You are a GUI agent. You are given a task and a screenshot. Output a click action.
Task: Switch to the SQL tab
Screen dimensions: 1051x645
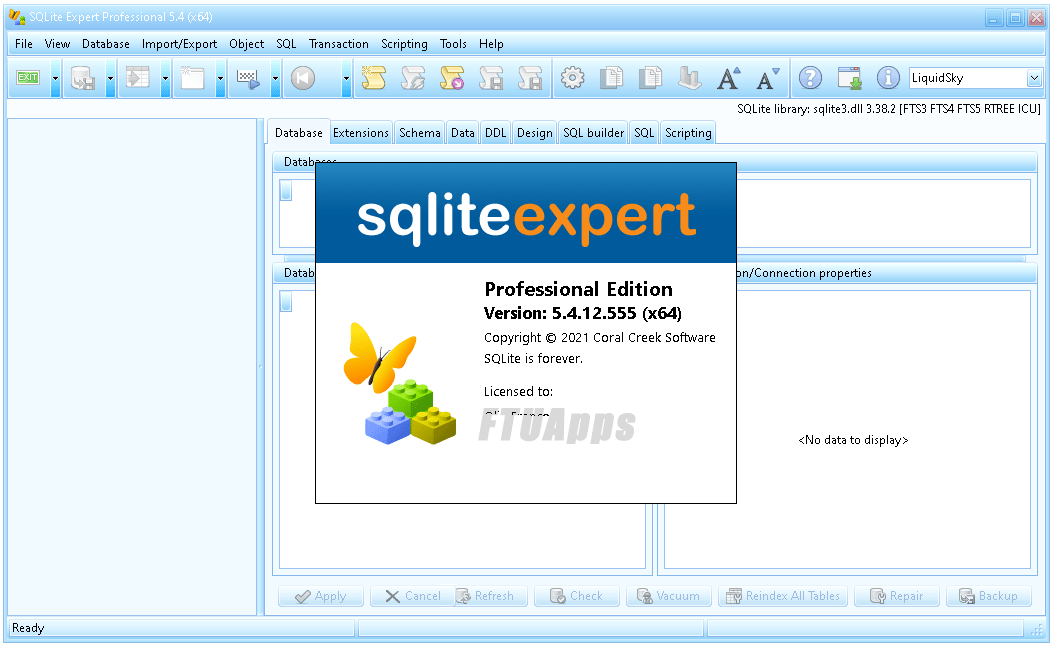pos(643,133)
